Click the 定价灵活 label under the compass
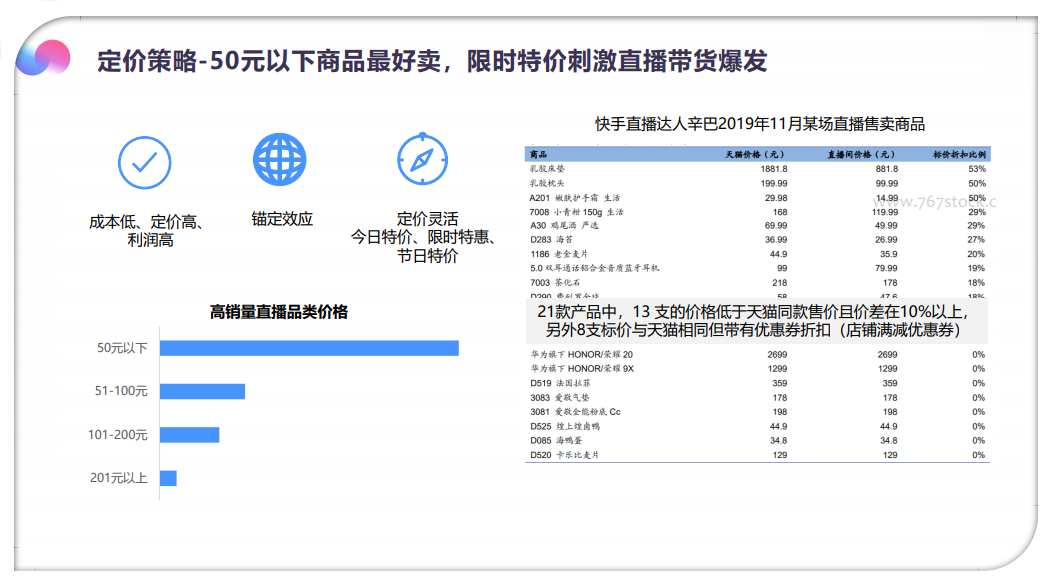The image size is (1052, 587). point(427,219)
